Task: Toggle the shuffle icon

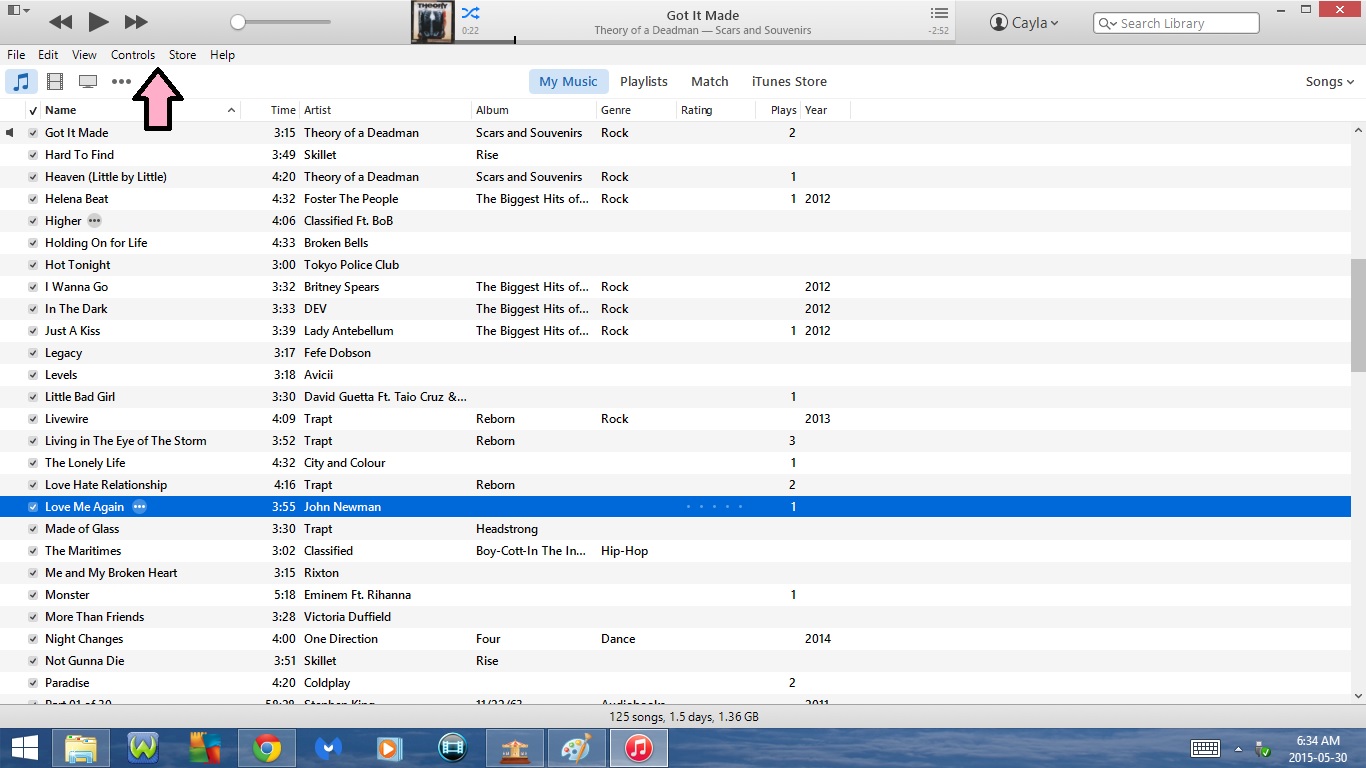Action: click(x=470, y=13)
